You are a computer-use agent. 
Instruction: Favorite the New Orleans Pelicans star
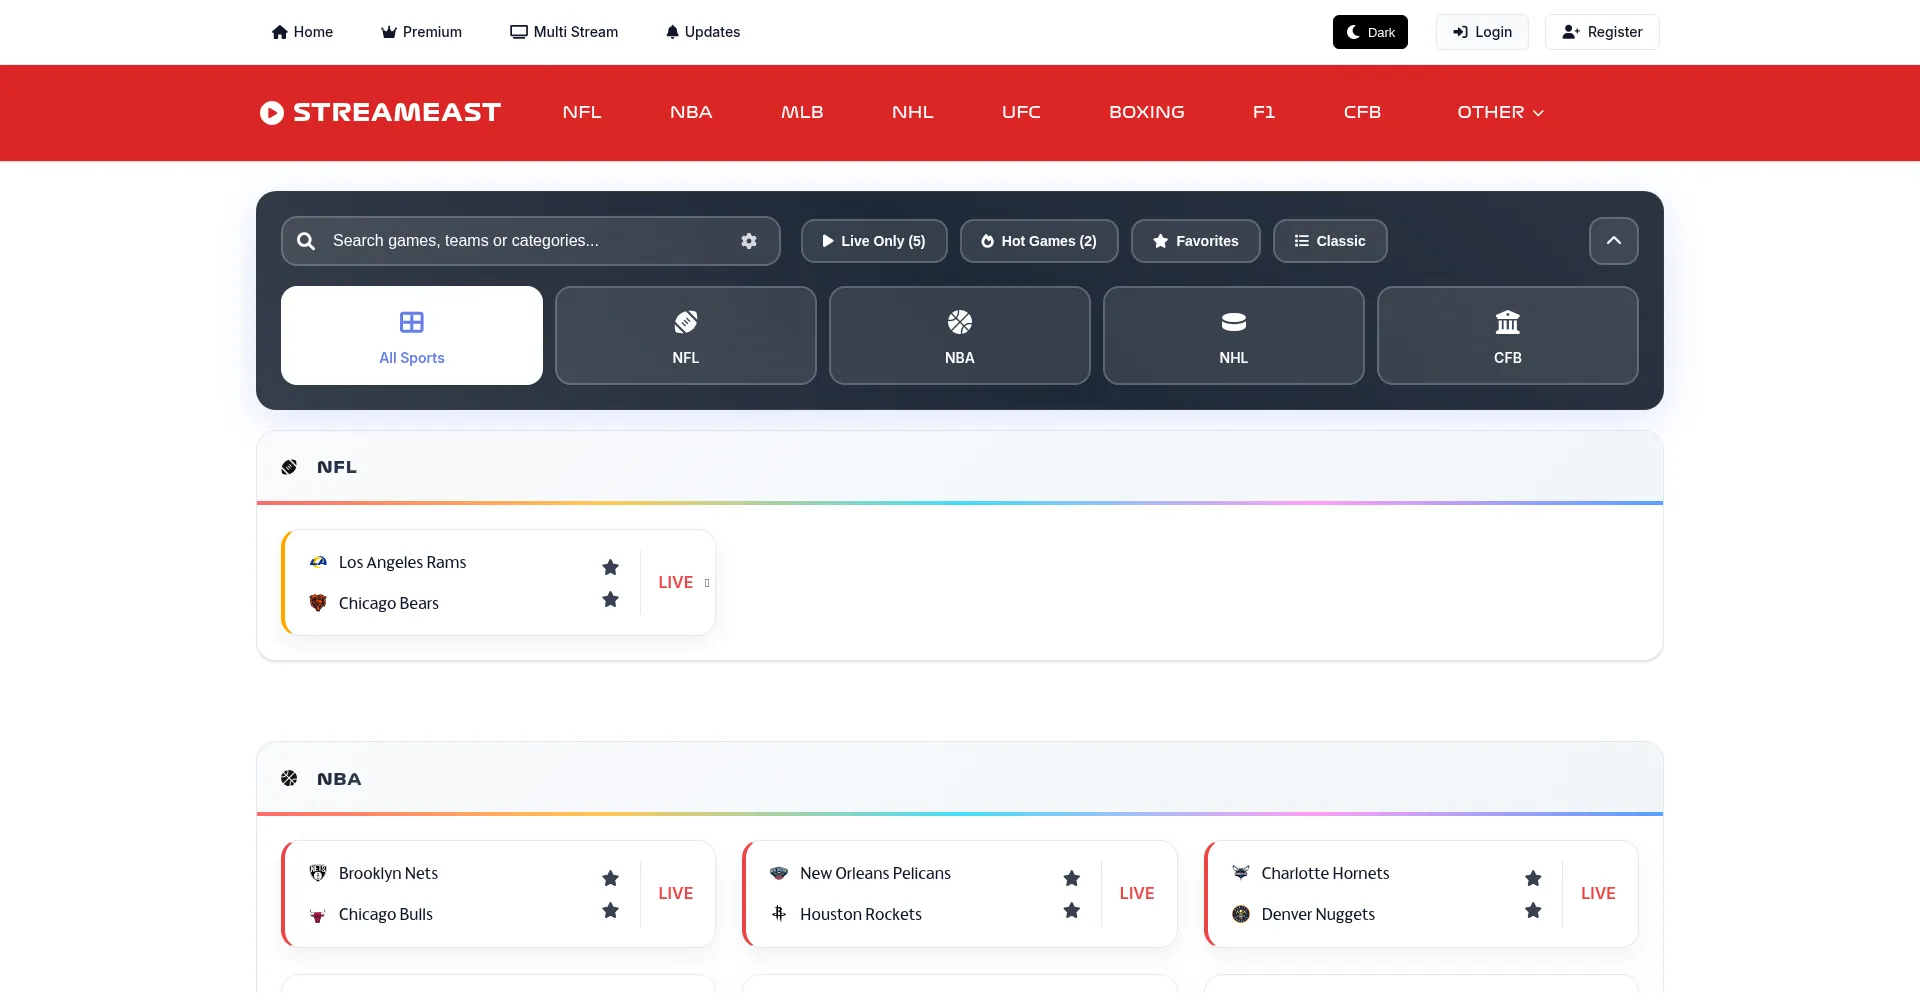click(x=1072, y=878)
